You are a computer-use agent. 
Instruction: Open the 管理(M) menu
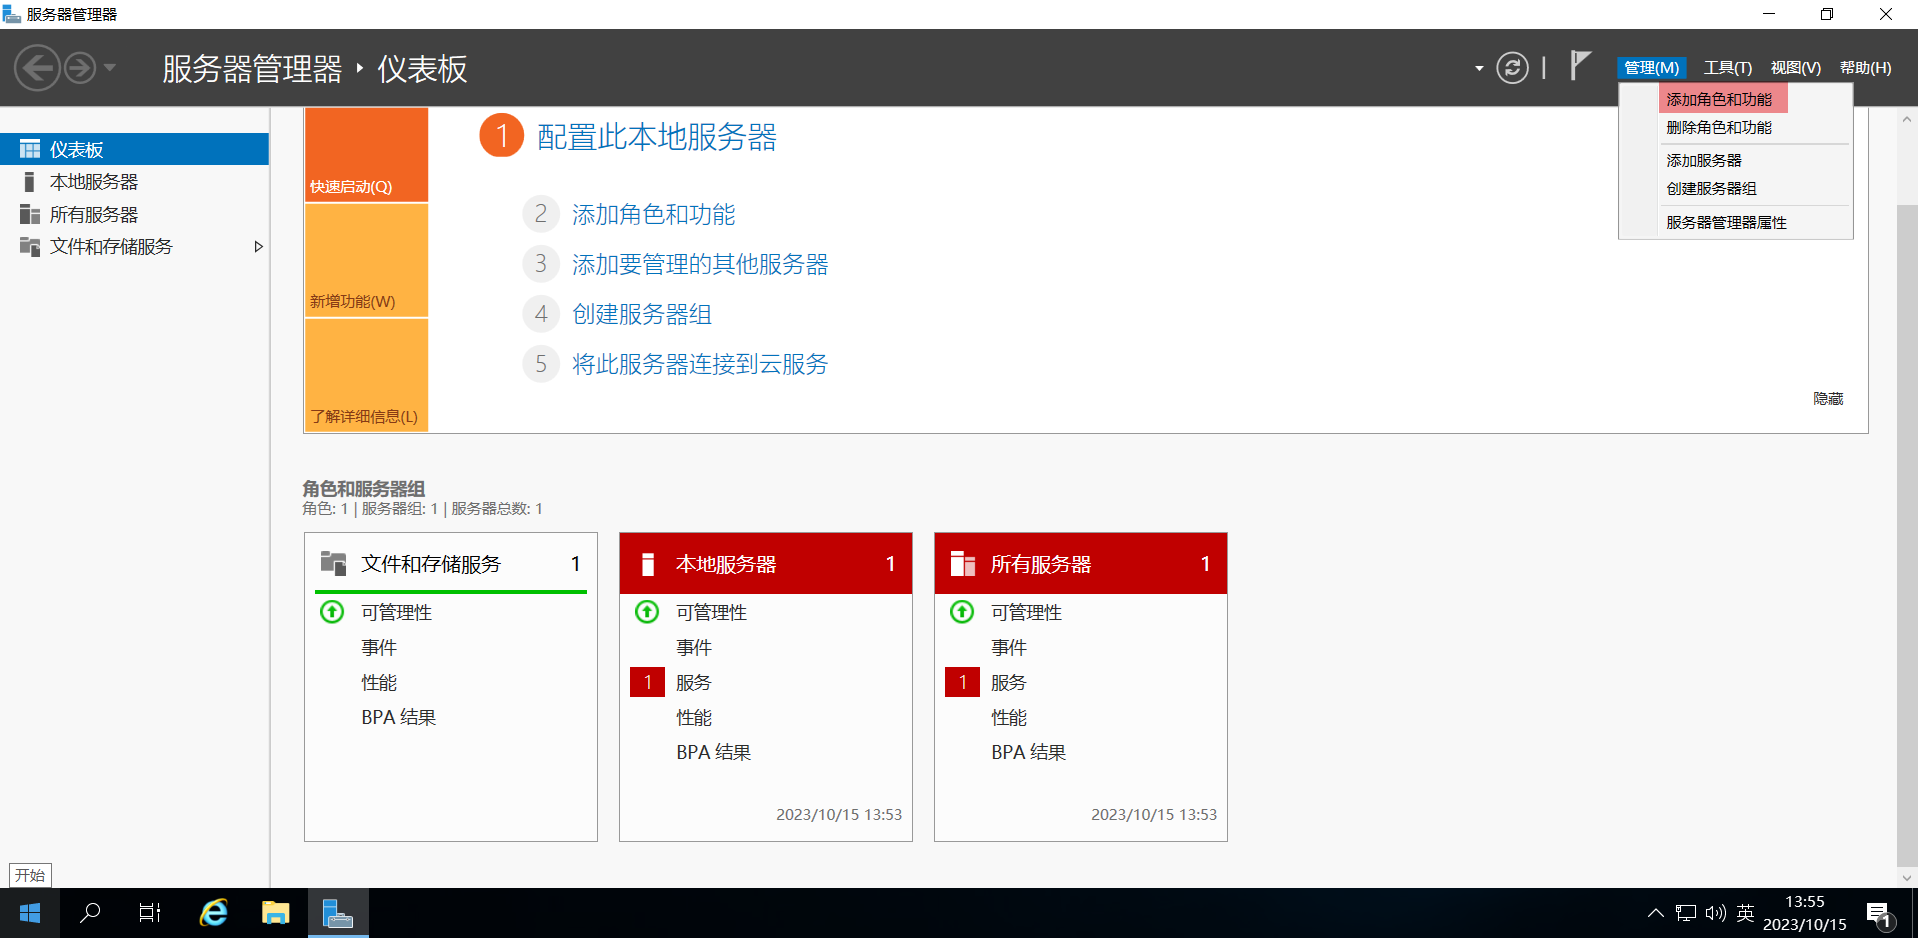1651,68
